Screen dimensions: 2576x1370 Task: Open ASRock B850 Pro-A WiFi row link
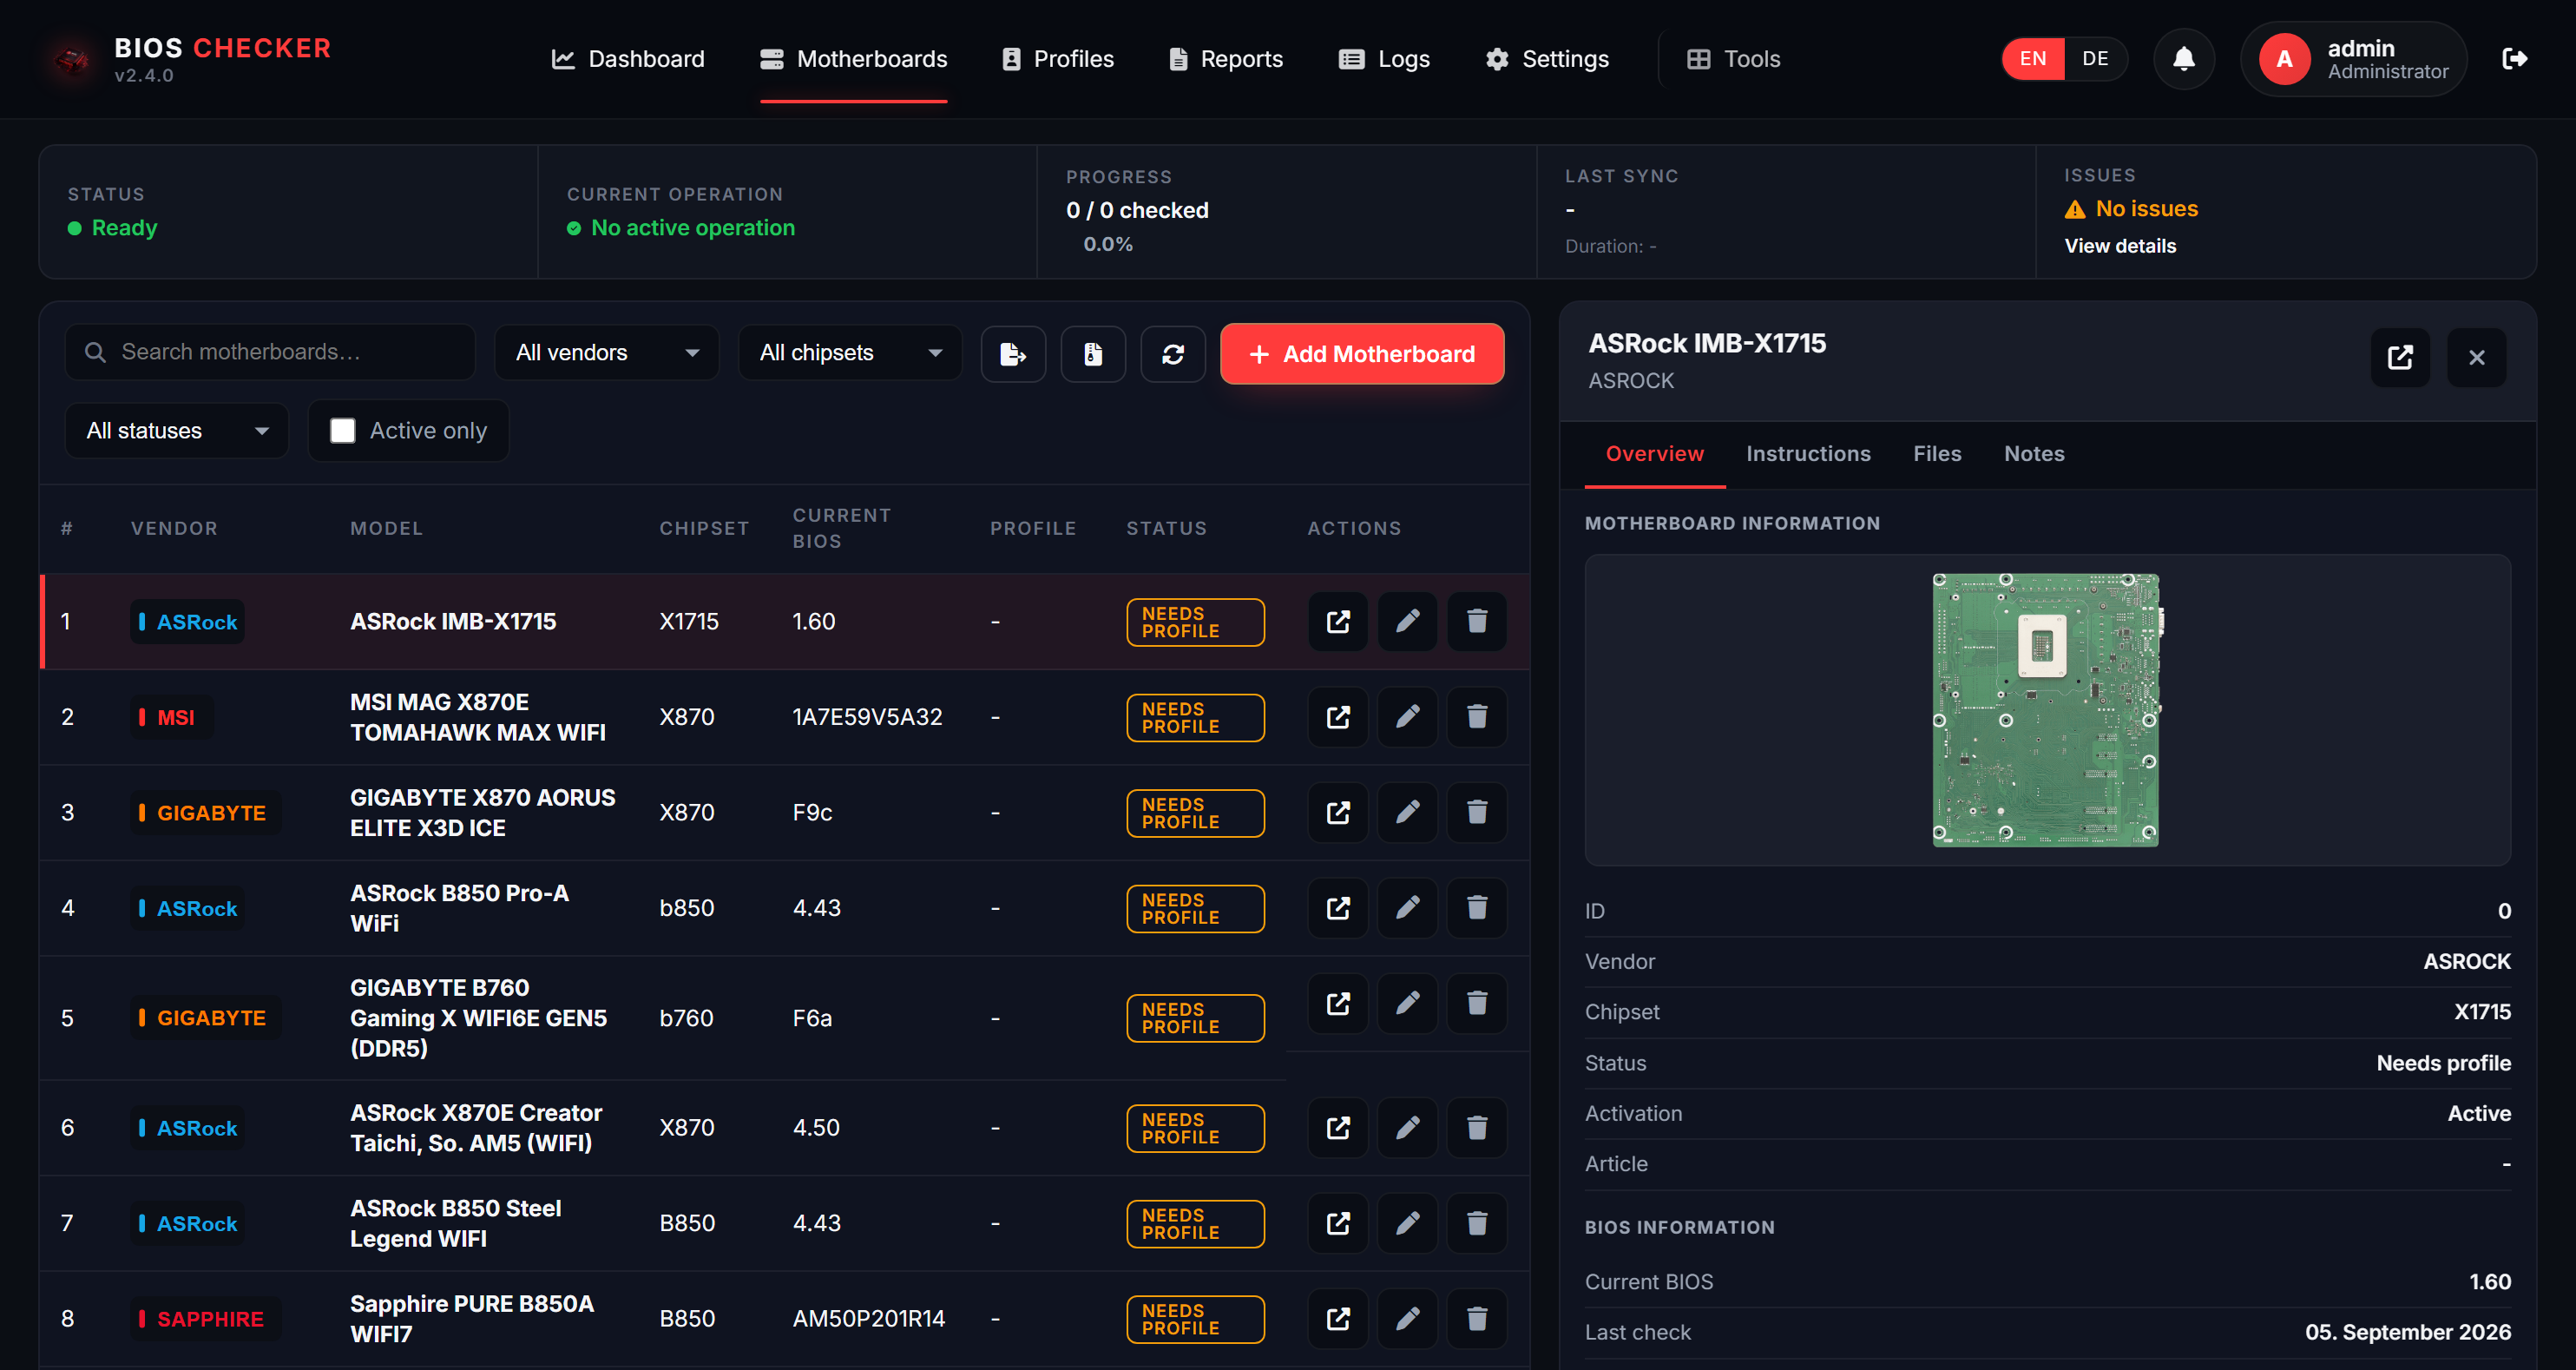(x=1338, y=908)
